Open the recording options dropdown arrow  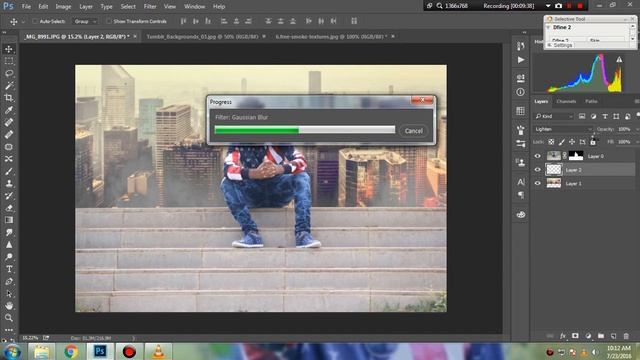click(548, 6)
